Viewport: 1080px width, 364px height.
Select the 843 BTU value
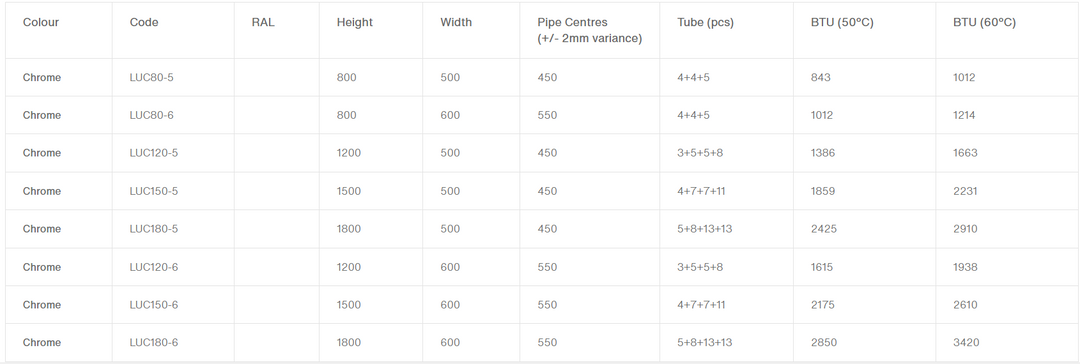(821, 77)
